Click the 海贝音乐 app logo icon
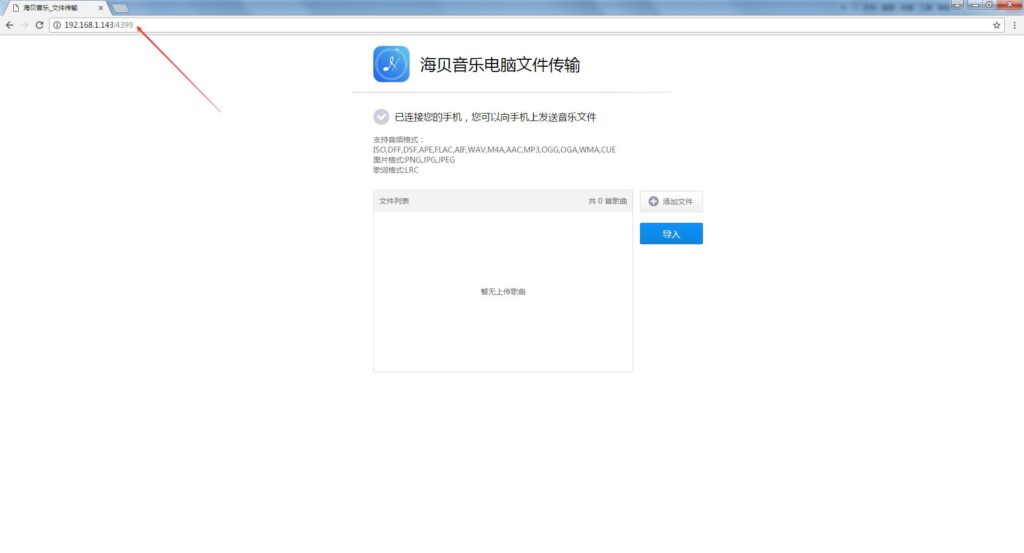This screenshot has height=553, width=1024. coord(391,64)
